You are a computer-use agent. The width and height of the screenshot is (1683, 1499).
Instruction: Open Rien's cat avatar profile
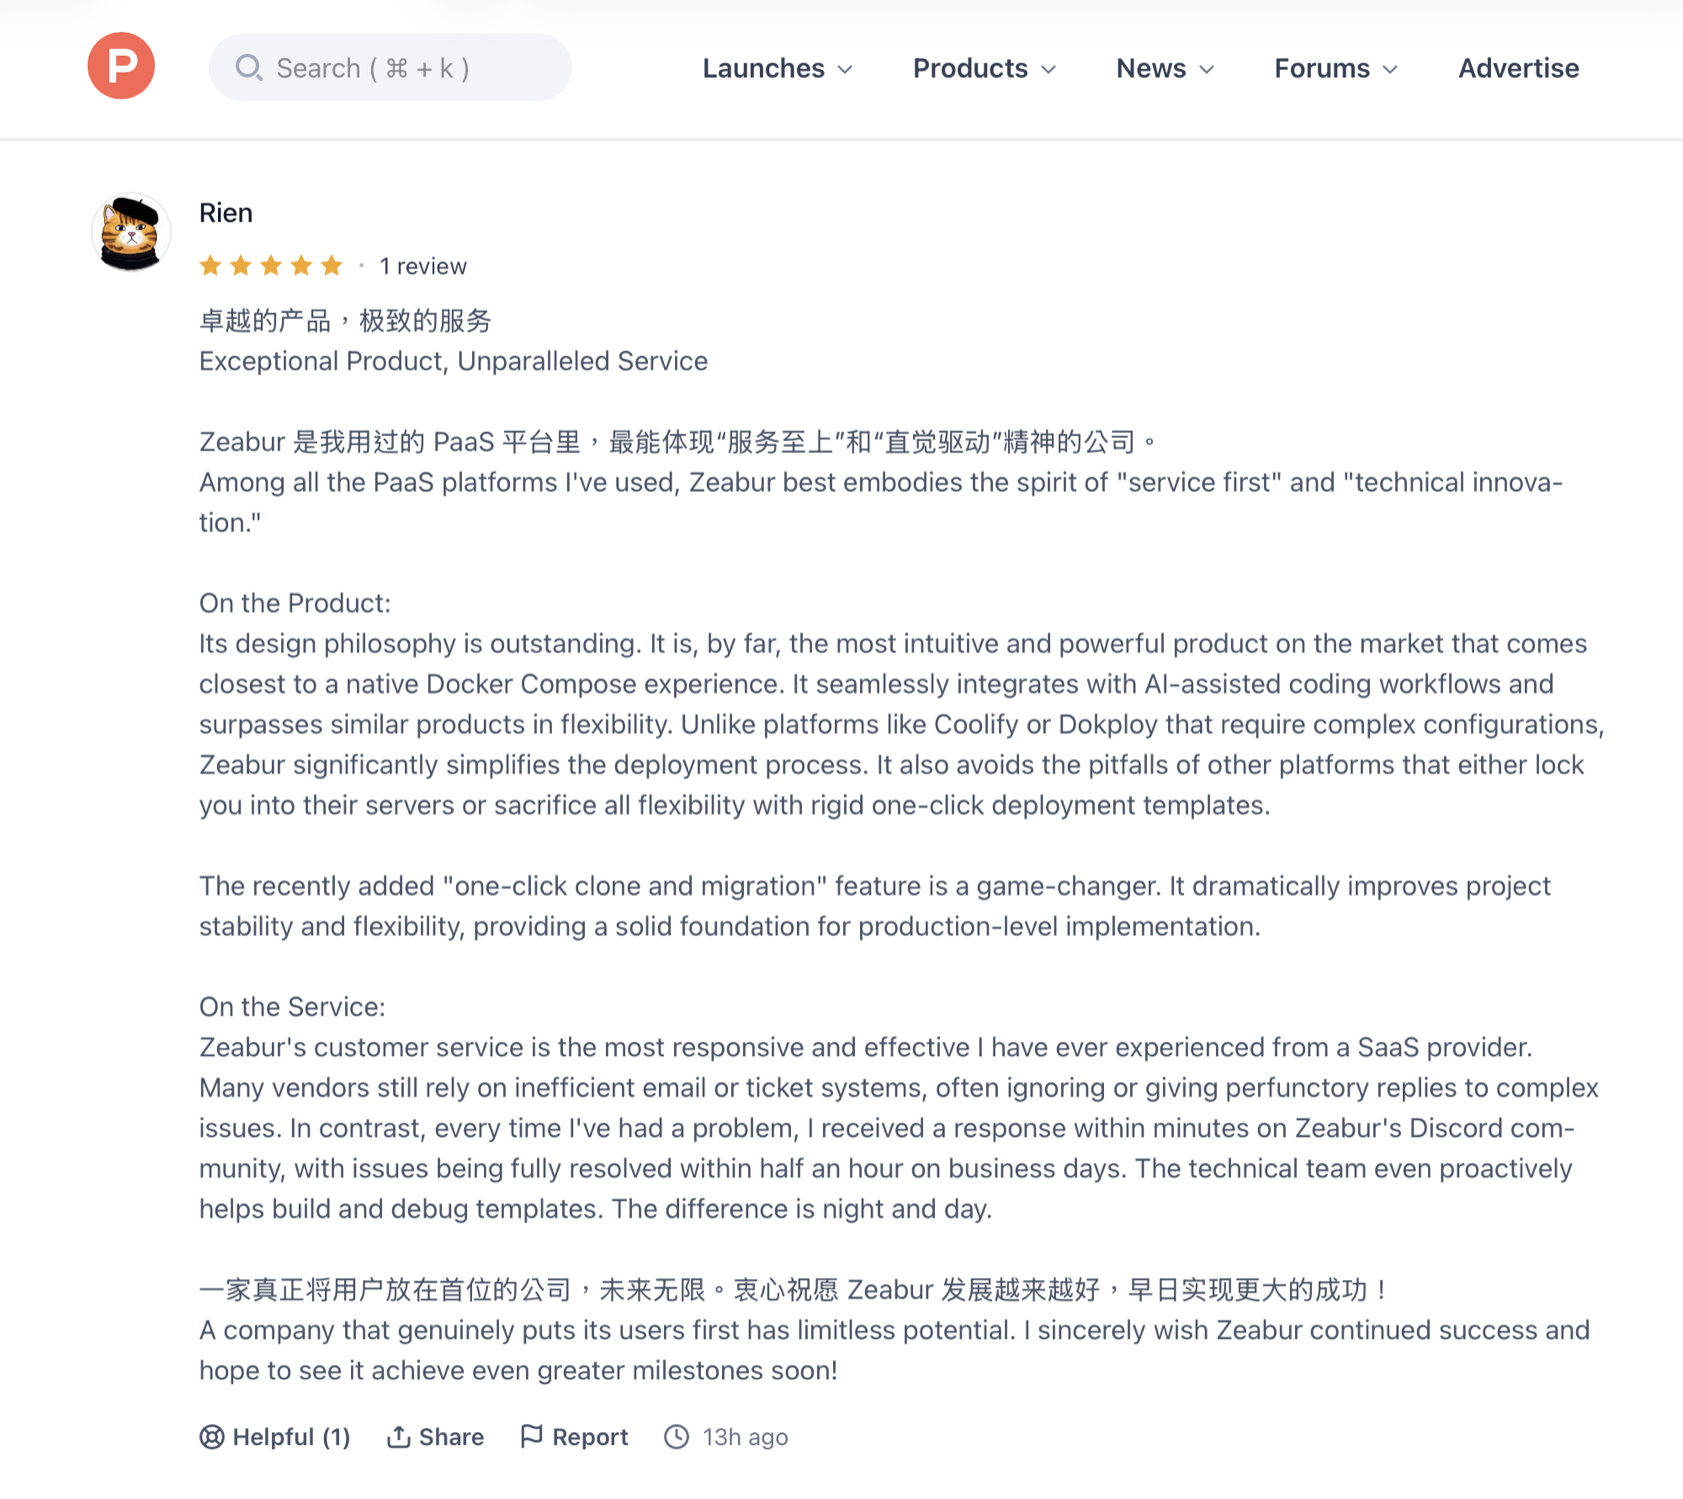(131, 232)
